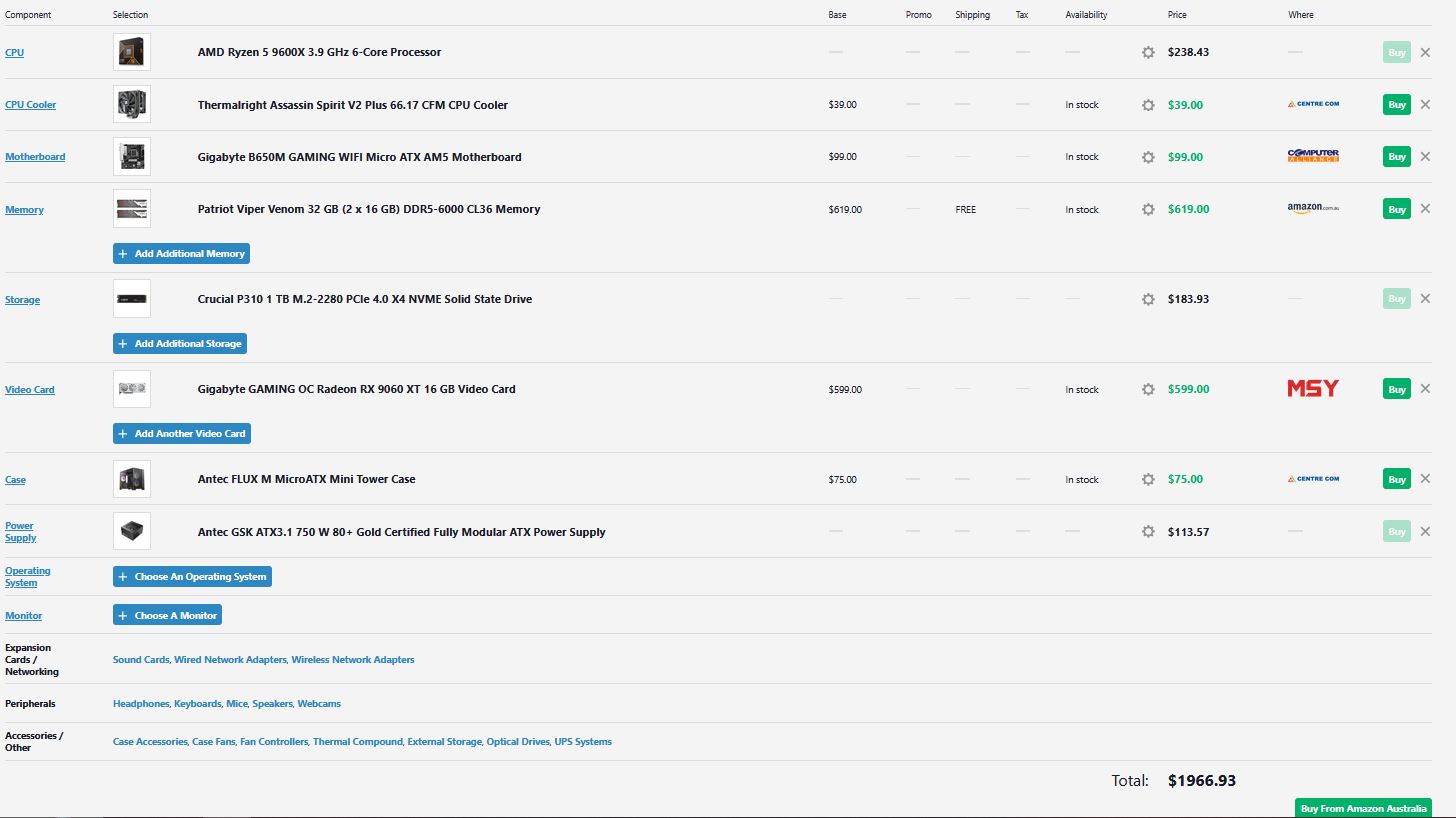Image resolution: width=1456 pixels, height=818 pixels.
Task: Click the Antec GSK power supply thumbnail
Action: (132, 531)
